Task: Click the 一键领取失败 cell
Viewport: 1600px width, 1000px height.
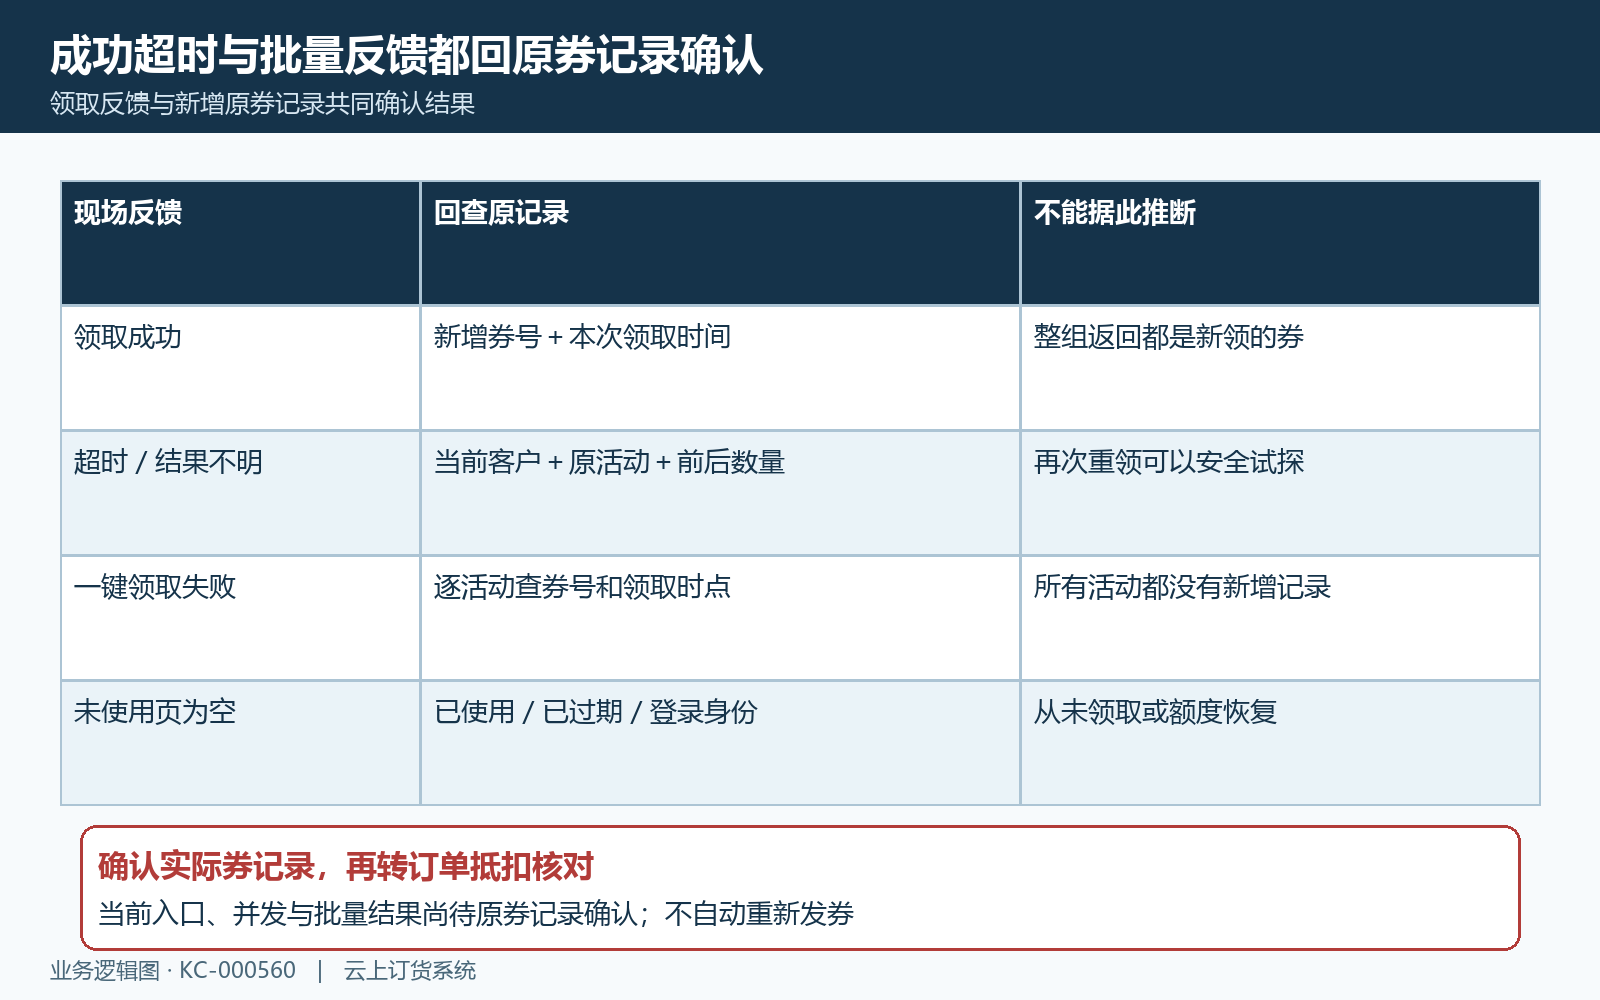Action: click(240, 618)
